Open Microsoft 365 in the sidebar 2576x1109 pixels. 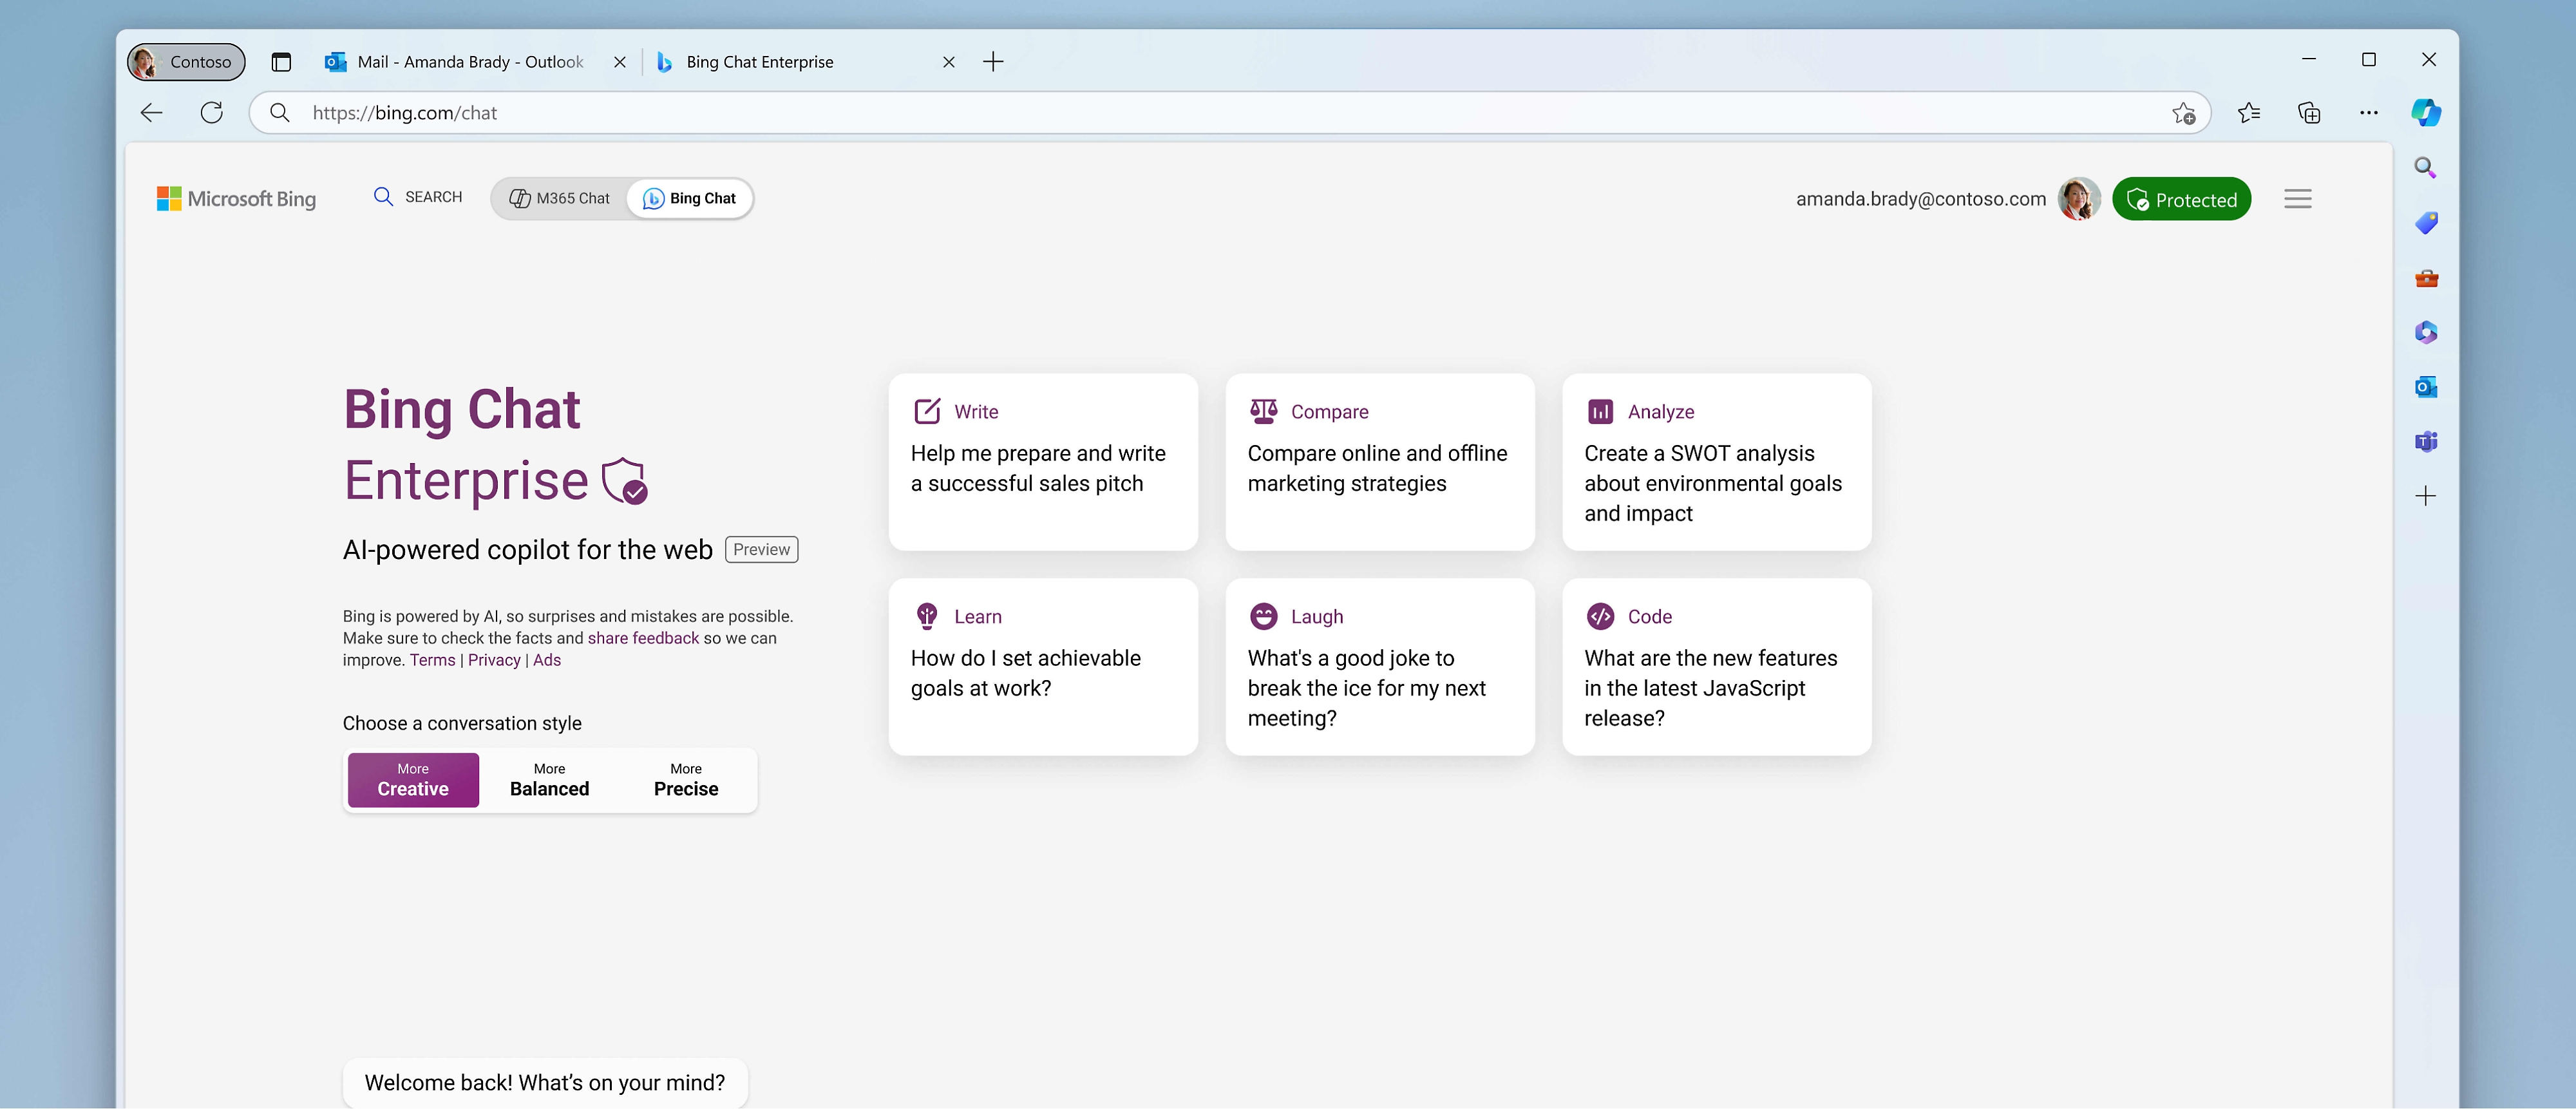click(x=2426, y=332)
